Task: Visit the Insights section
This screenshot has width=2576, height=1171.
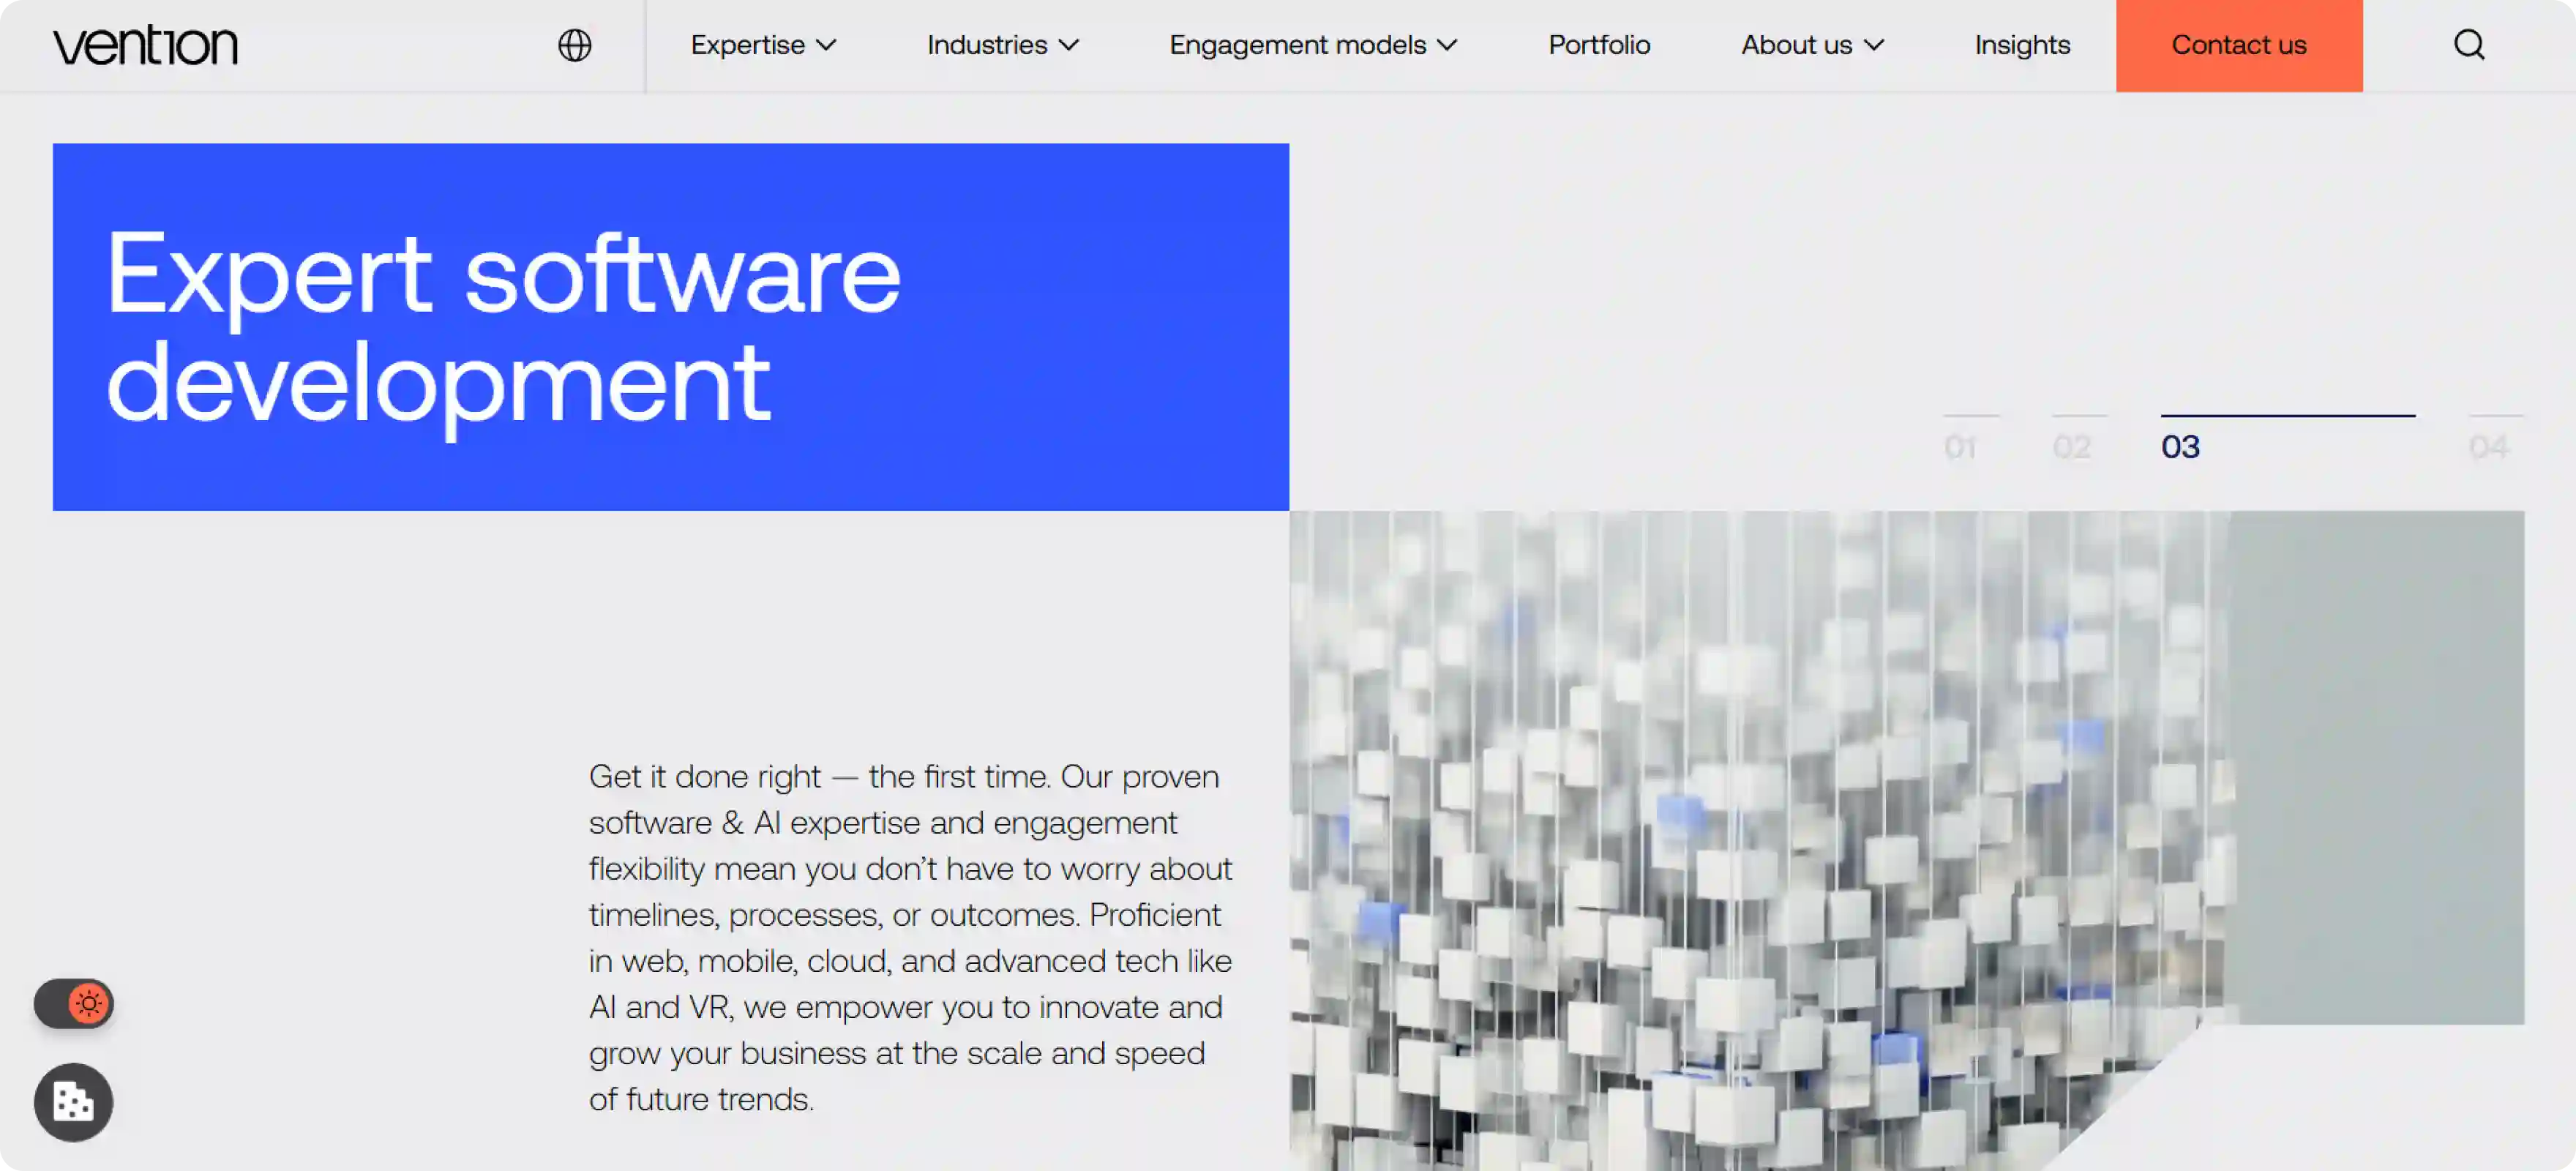Action: pyautogui.click(x=2021, y=45)
